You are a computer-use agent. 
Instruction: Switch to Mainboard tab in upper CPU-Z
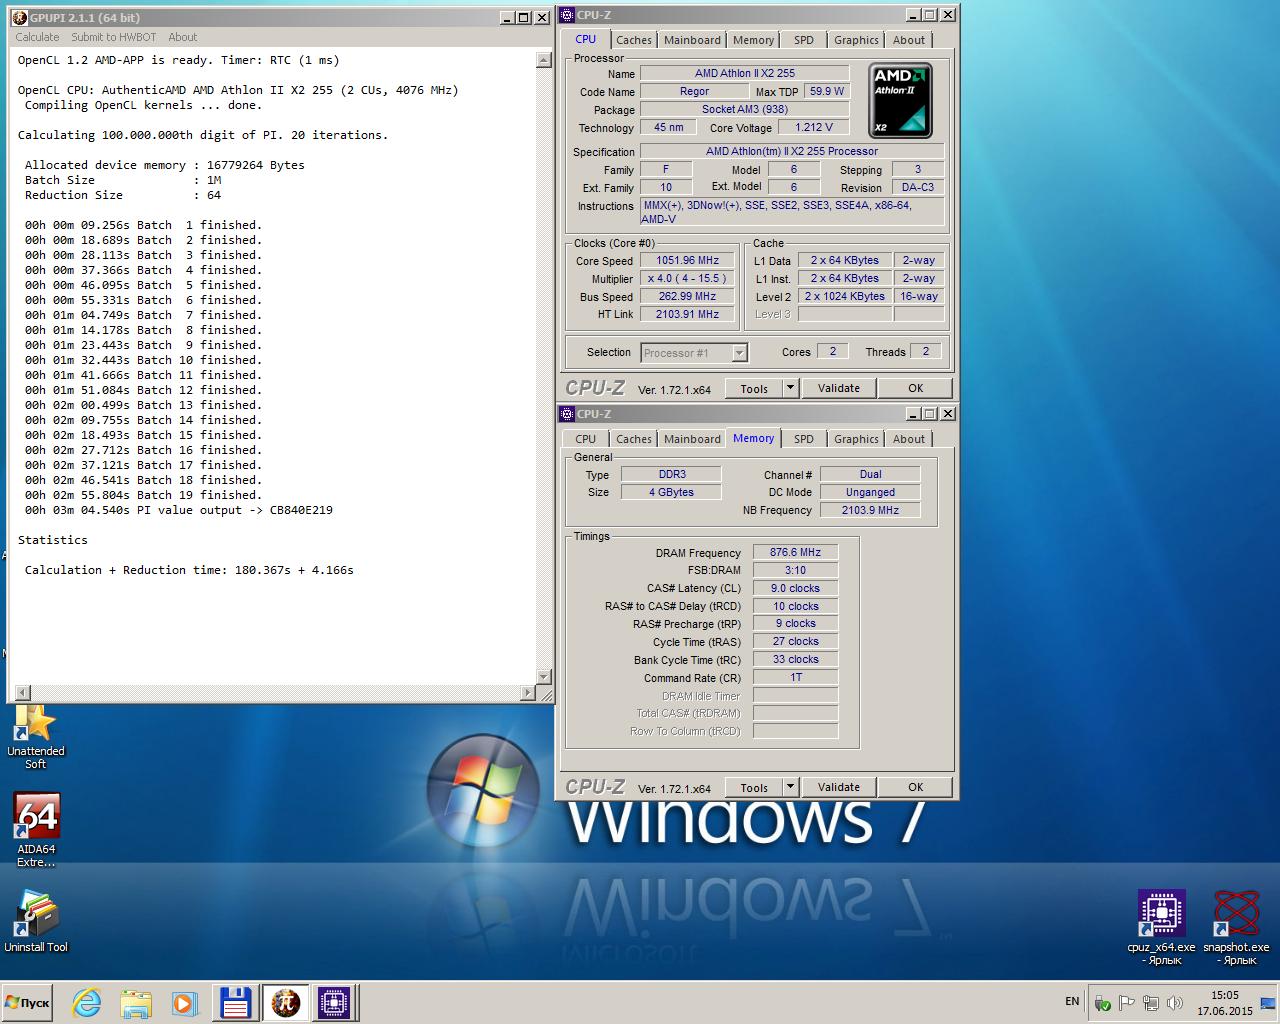692,40
